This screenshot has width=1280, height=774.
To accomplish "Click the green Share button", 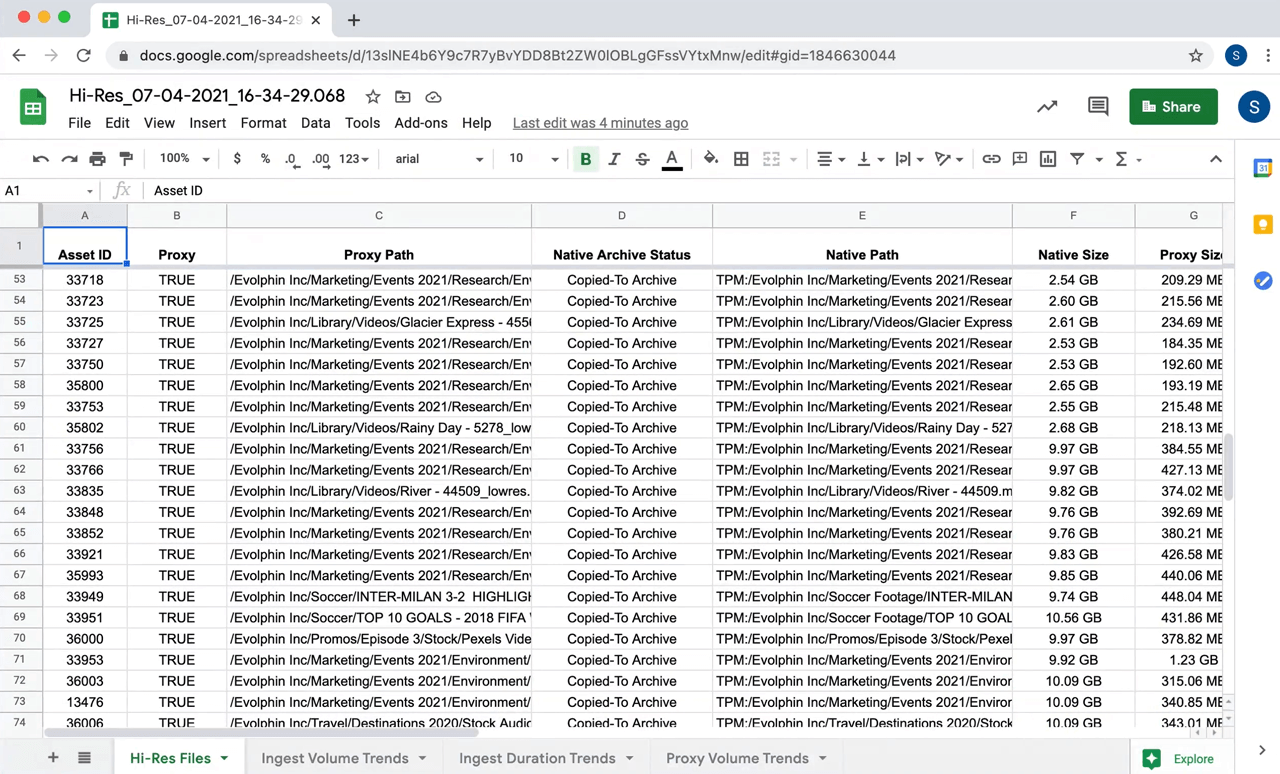I will [x=1173, y=107].
